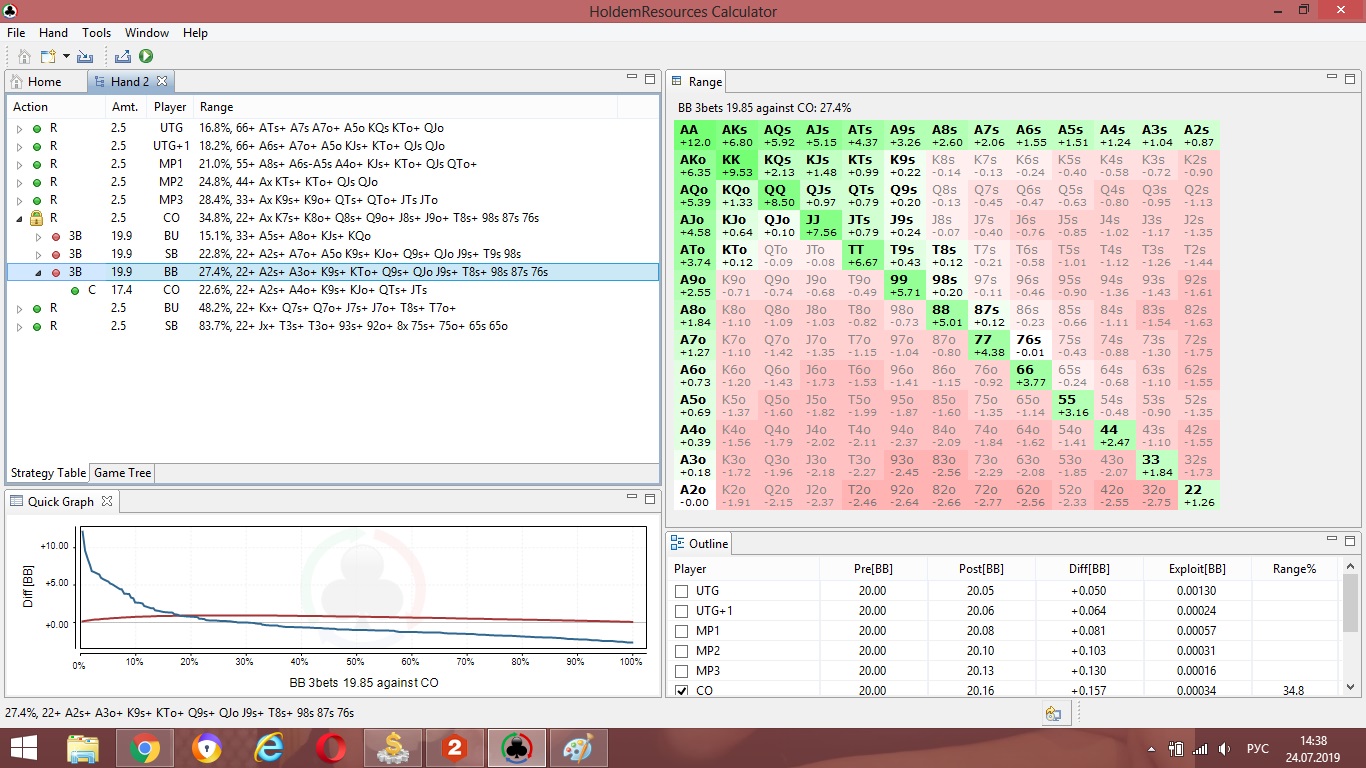The width and height of the screenshot is (1366, 768).
Task: Expand the BU 3B 19.9 row
Action: click(x=38, y=236)
